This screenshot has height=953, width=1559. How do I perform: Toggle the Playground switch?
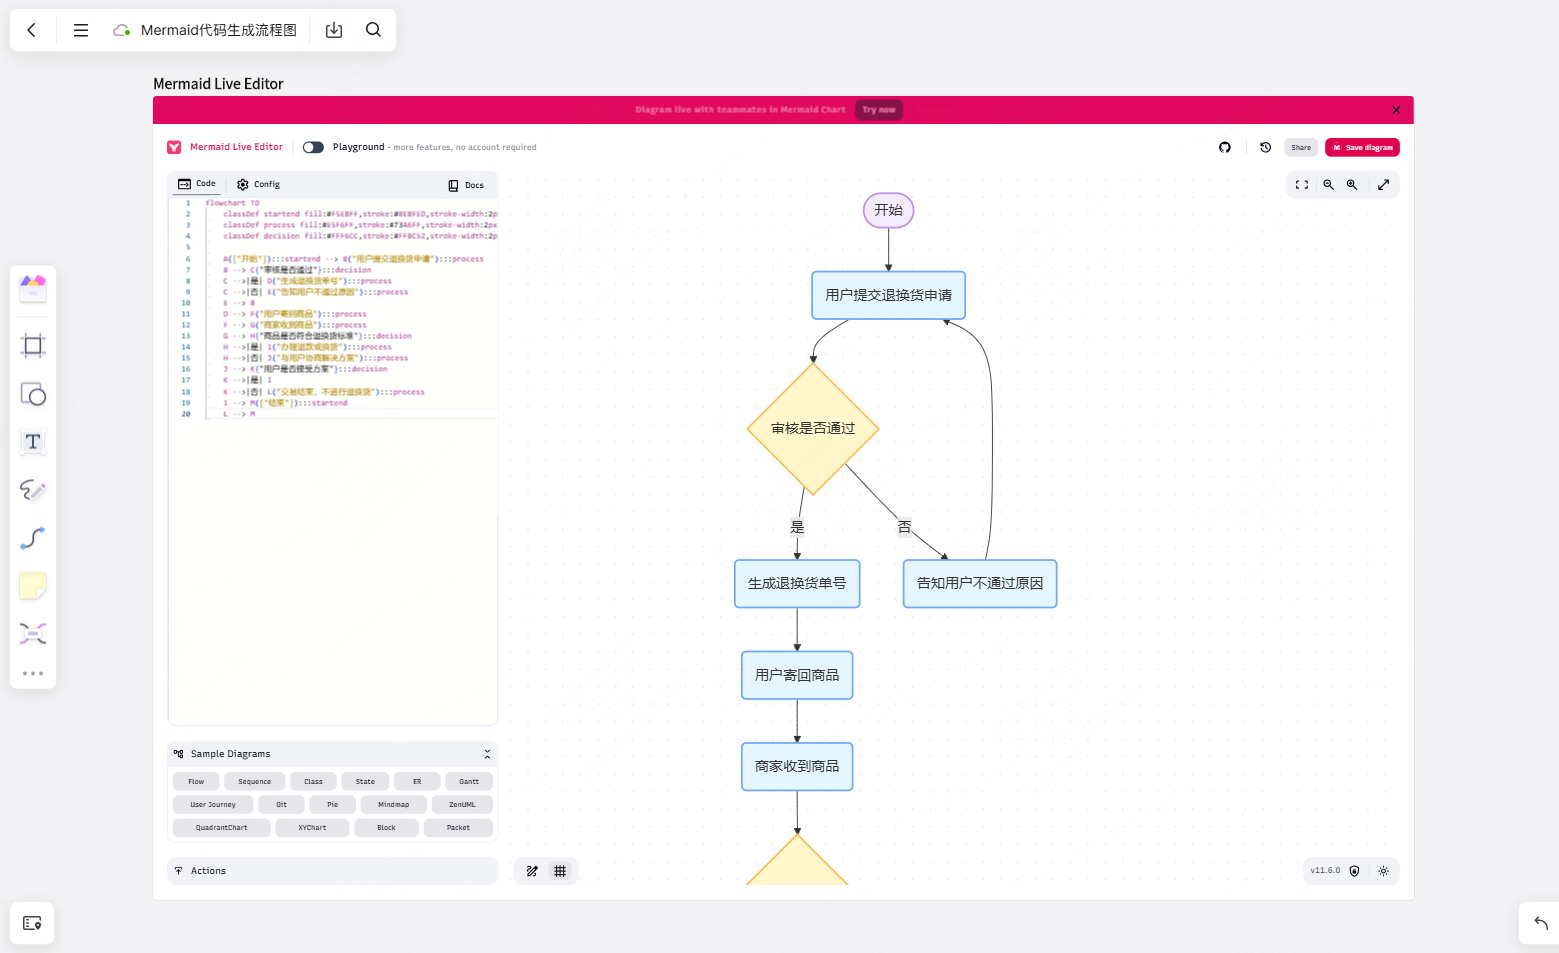click(313, 147)
